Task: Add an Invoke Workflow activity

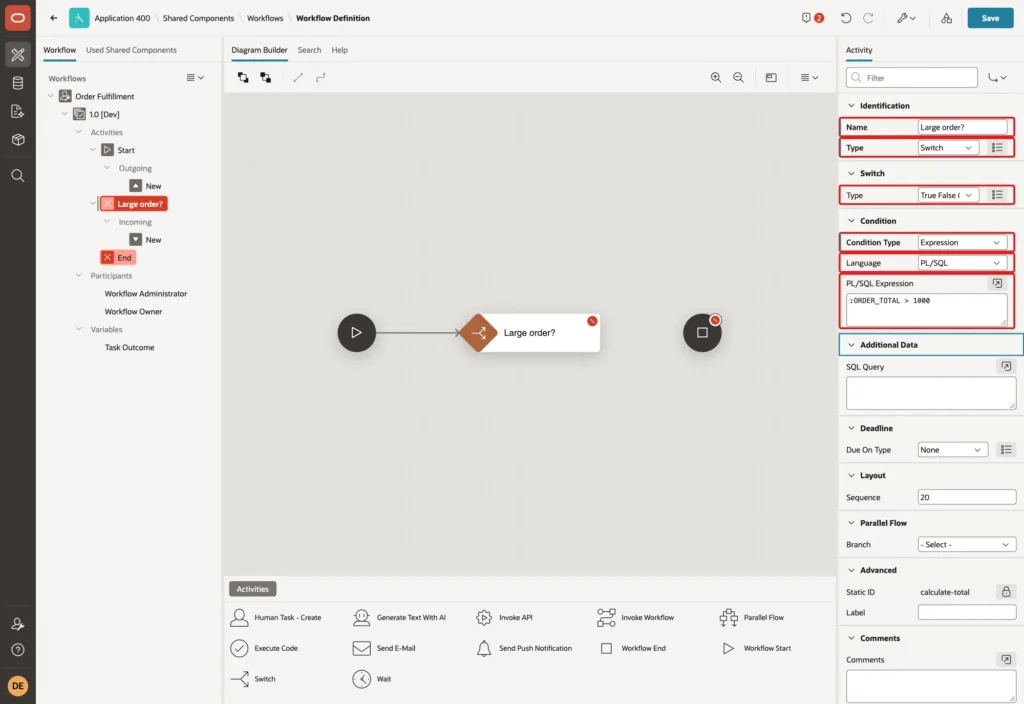Action: pyautogui.click(x=635, y=617)
